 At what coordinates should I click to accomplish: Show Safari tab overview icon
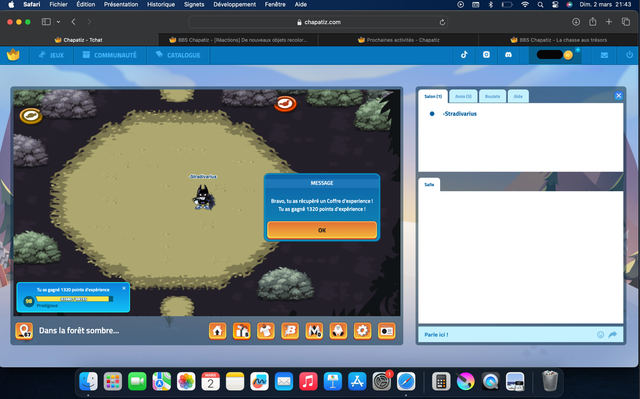[626, 22]
